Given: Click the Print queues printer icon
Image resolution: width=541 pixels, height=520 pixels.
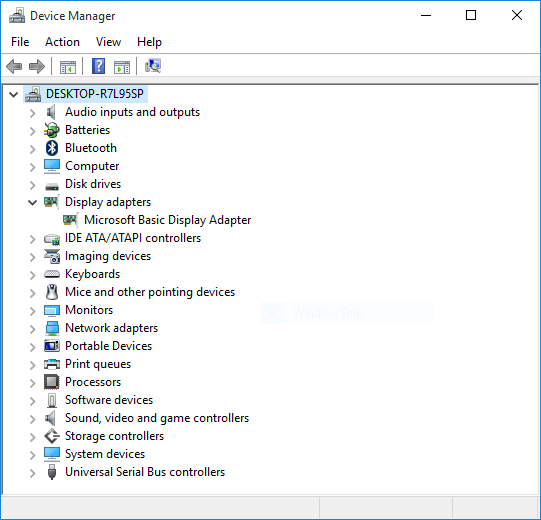Looking at the screenshot, I should pos(52,364).
